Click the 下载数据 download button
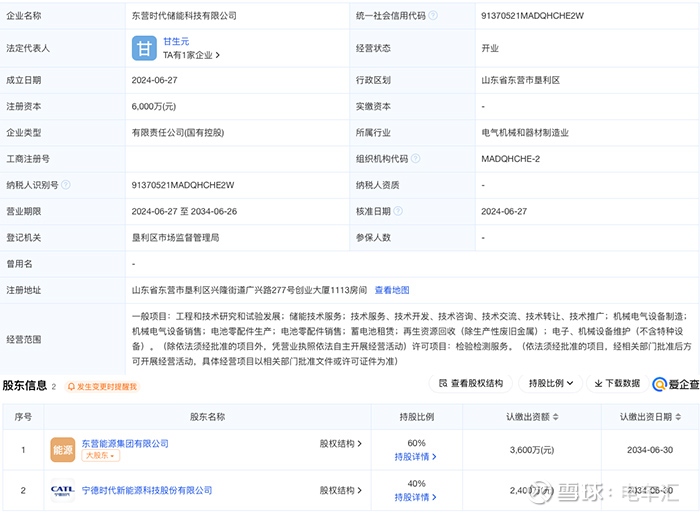 coord(617,383)
